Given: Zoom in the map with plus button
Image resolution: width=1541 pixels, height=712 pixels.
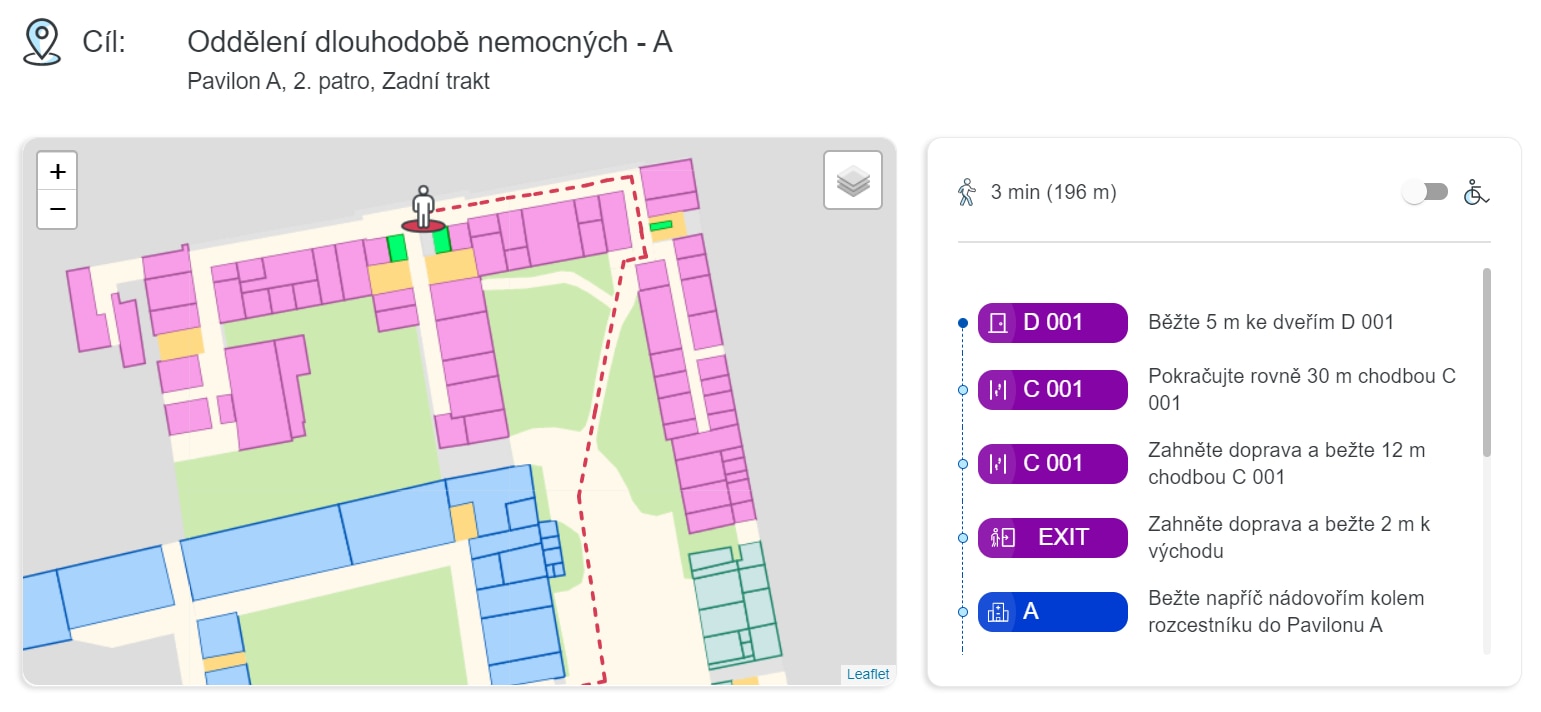Looking at the screenshot, I should pyautogui.click(x=58, y=172).
